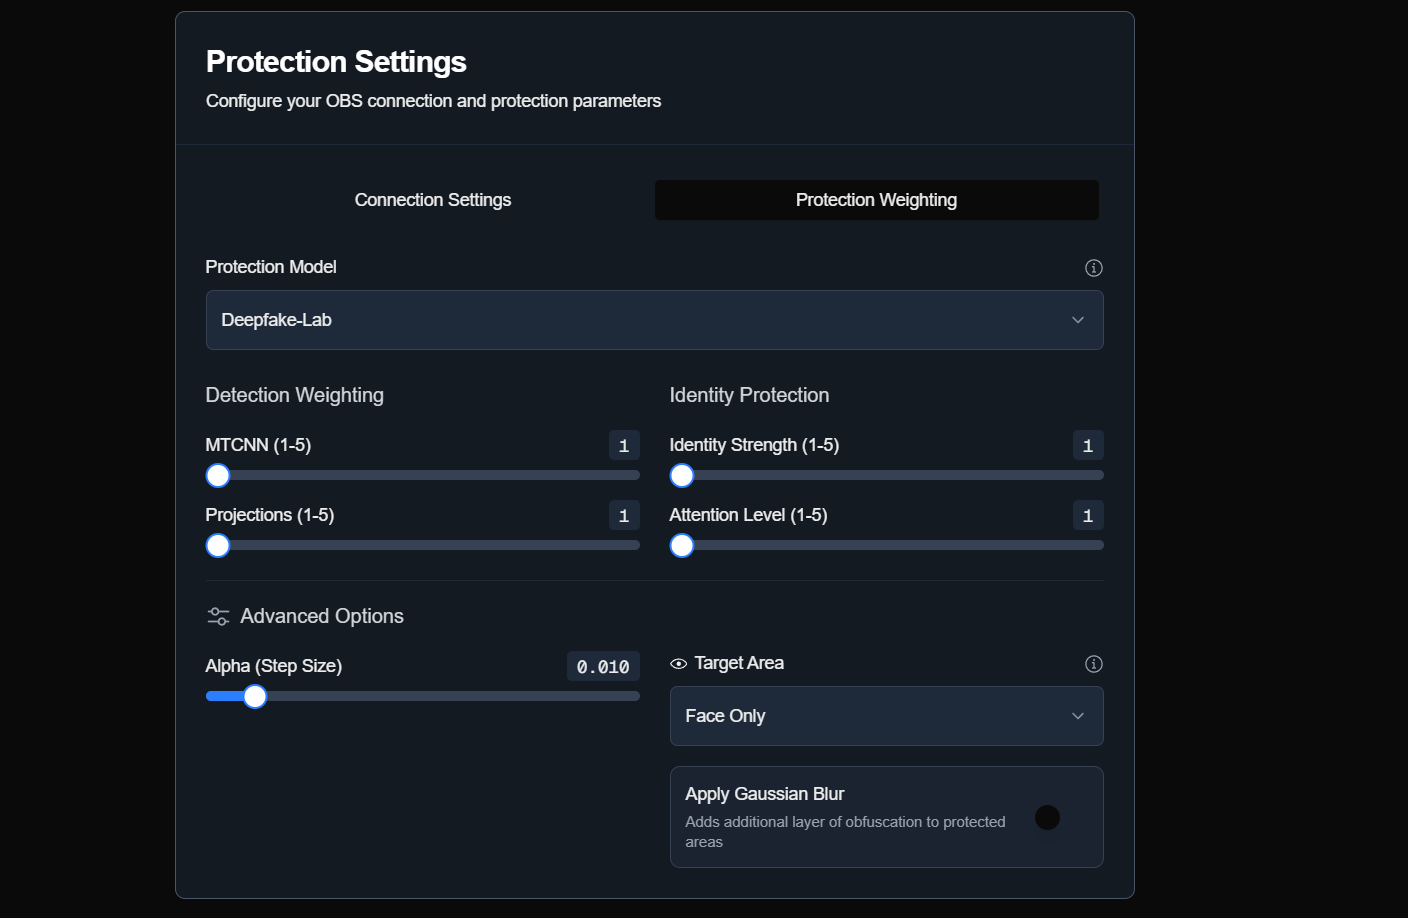Click the MTCNN value box
Screen dimensions: 1408x918
(x=624, y=446)
